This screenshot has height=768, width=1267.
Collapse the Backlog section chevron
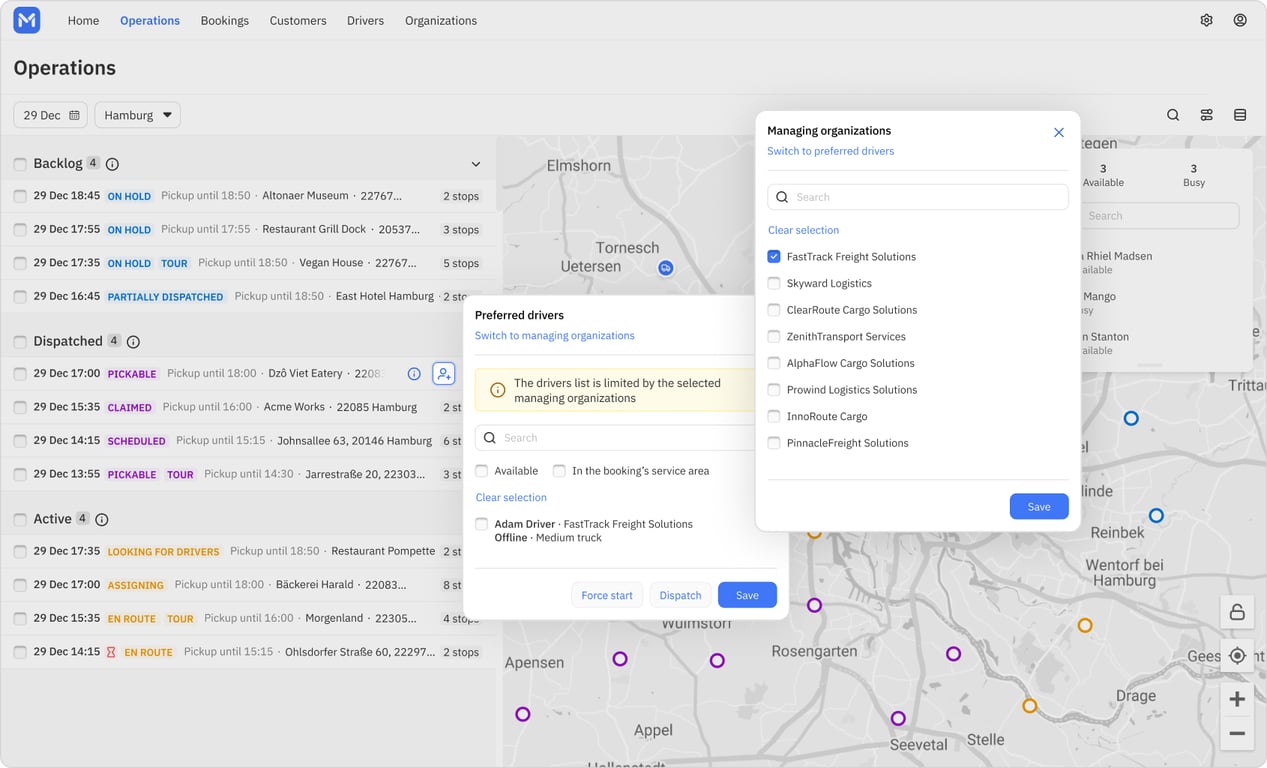(476, 164)
